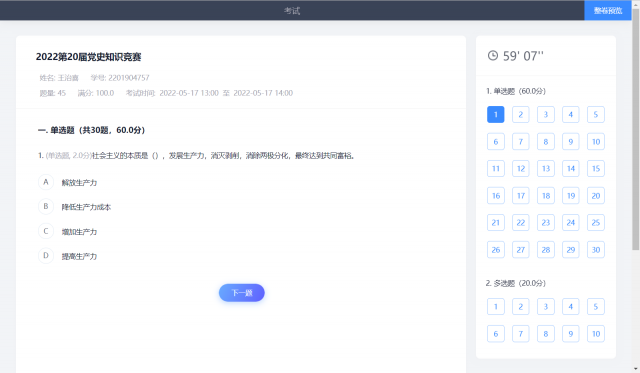Screen dimensions: 640x373
Task: Choose answer option C circle
Action: pyautogui.click(x=46, y=231)
